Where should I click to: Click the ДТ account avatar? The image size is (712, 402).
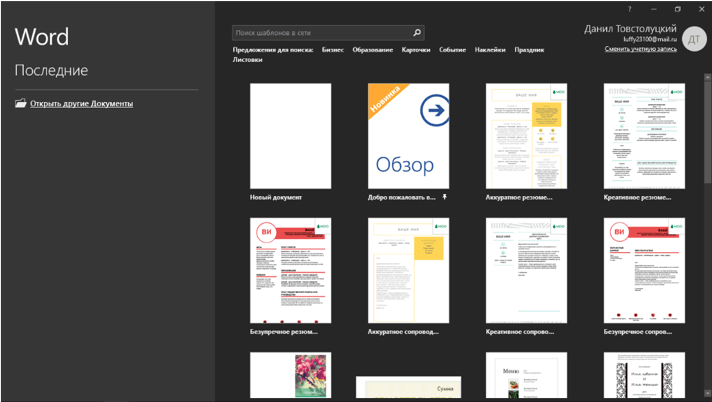(694, 40)
